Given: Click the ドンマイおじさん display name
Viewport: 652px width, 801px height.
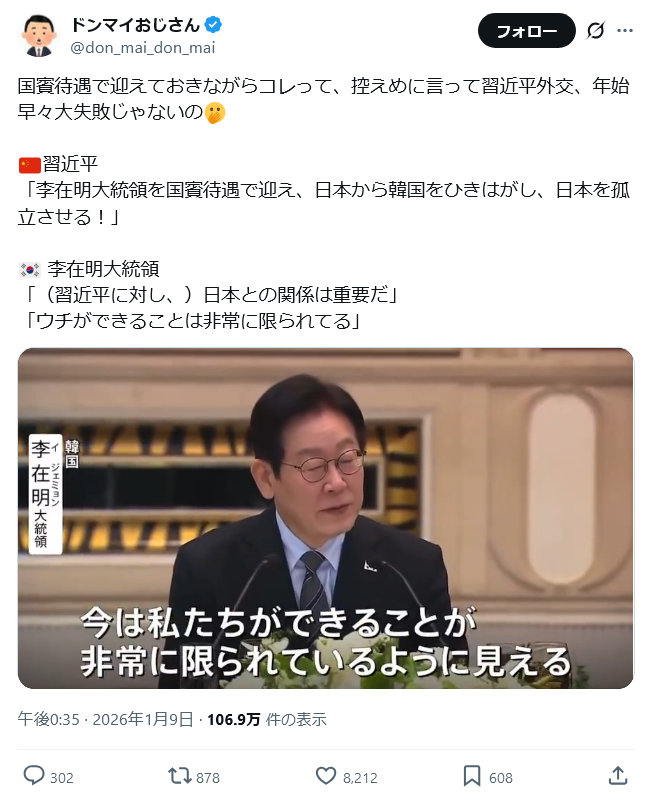Looking at the screenshot, I should point(135,25).
